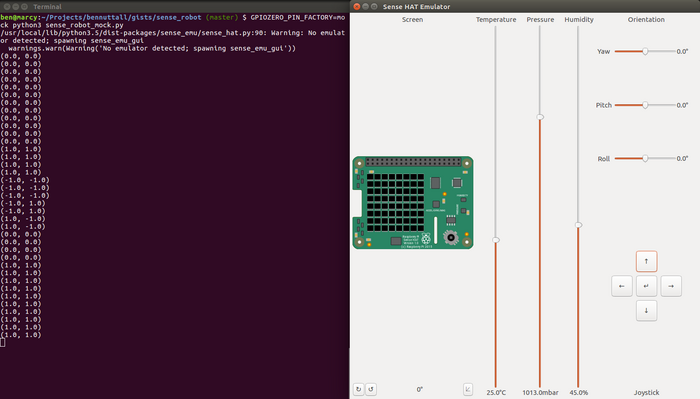The image size is (700, 399).
Task: Rotate the screen clockwise
Action: coord(358,389)
